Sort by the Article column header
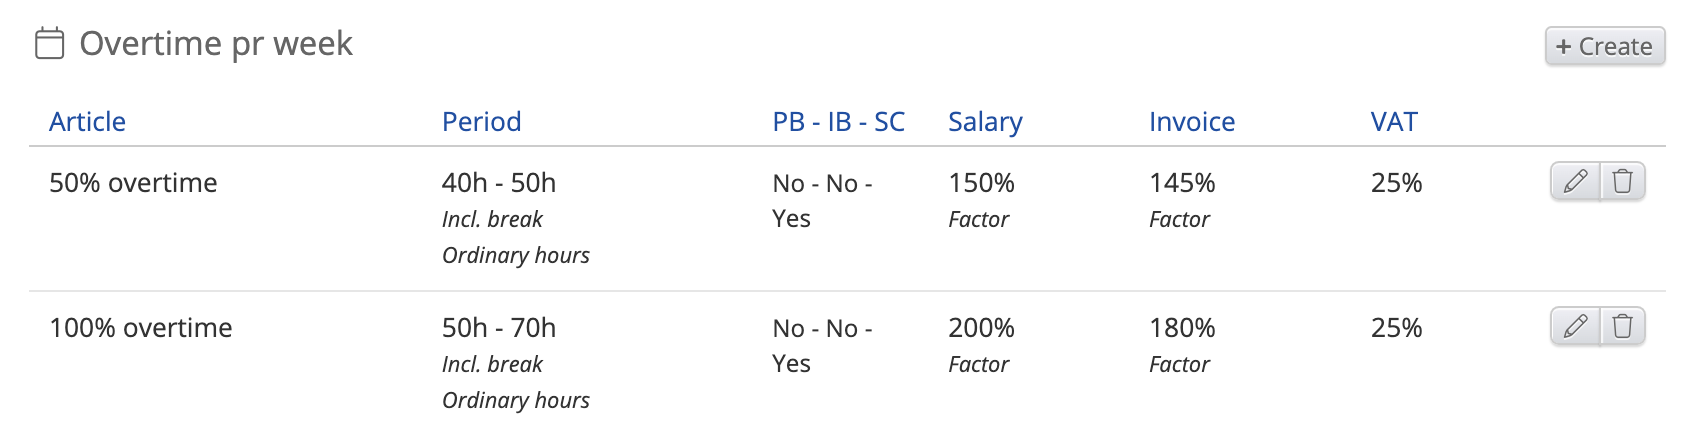 point(87,122)
